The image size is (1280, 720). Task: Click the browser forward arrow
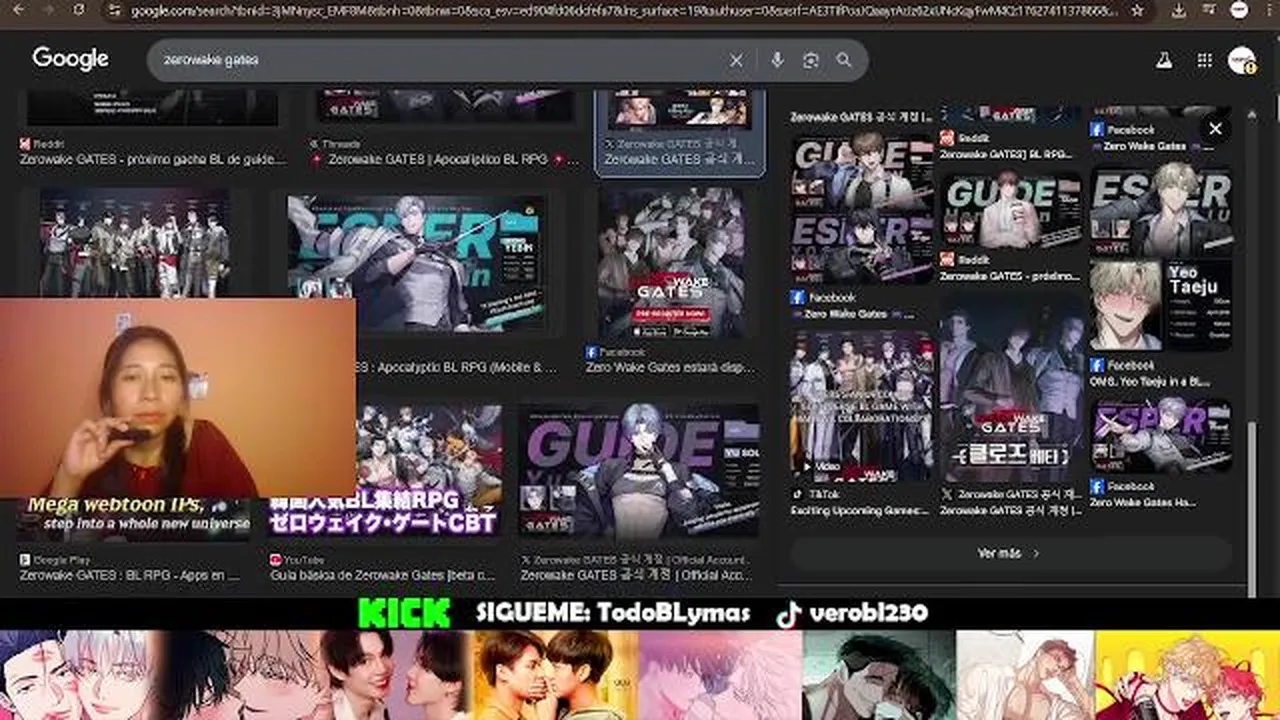pyautogui.click(x=49, y=10)
